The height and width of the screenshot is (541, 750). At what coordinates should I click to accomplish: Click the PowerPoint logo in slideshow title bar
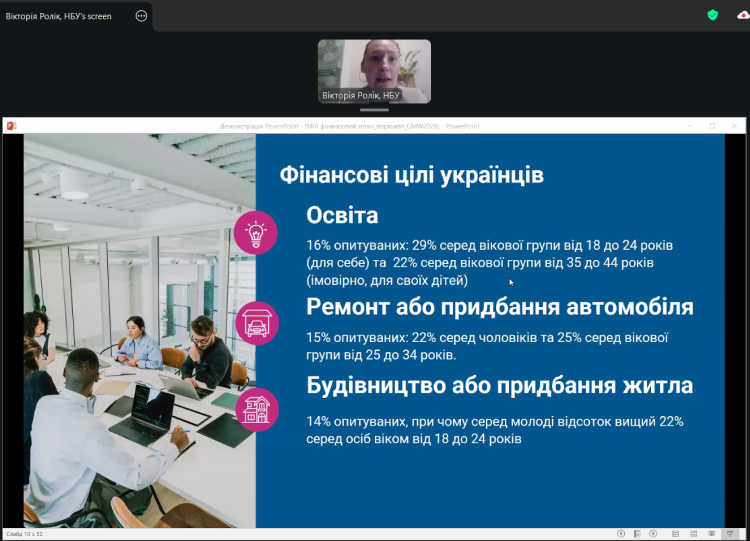pos(11,126)
